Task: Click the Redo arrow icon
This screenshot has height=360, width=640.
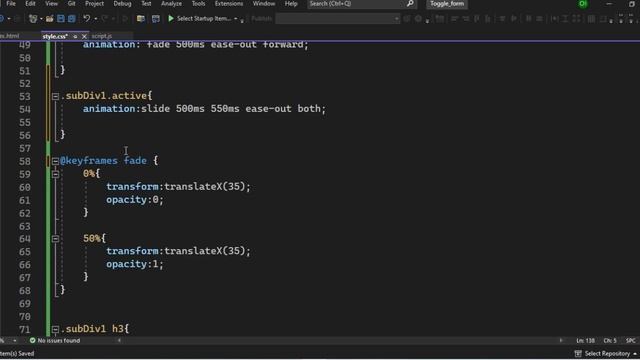Action: click(x=104, y=19)
